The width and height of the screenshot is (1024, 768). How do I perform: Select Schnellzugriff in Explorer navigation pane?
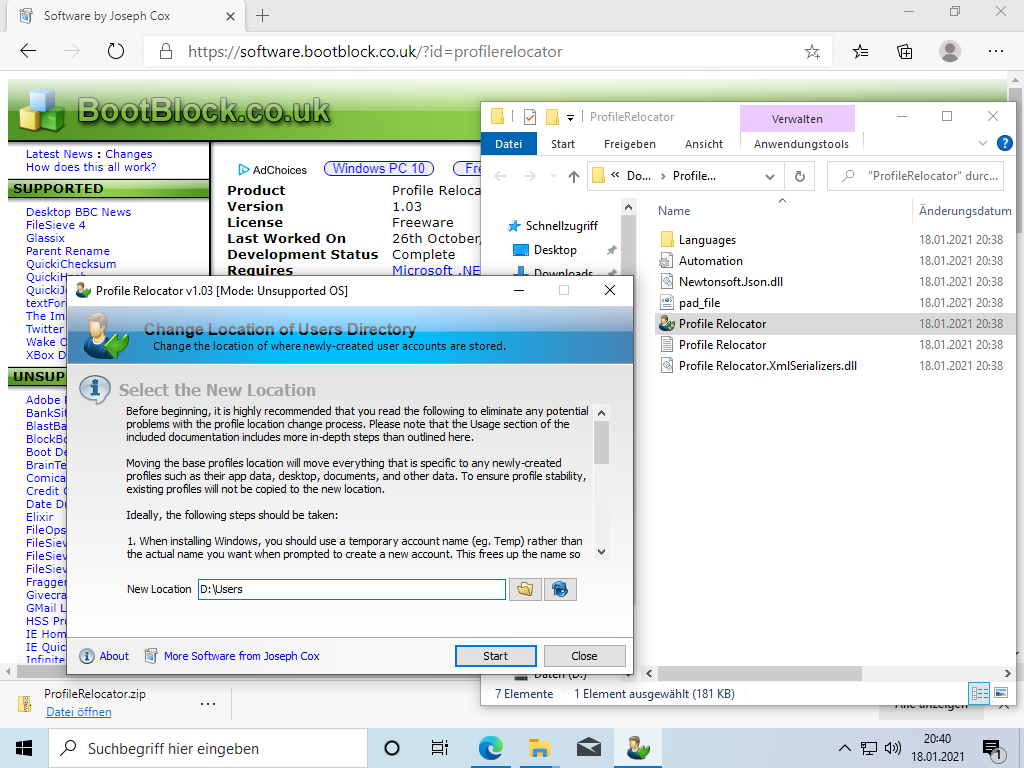pyautogui.click(x=562, y=226)
